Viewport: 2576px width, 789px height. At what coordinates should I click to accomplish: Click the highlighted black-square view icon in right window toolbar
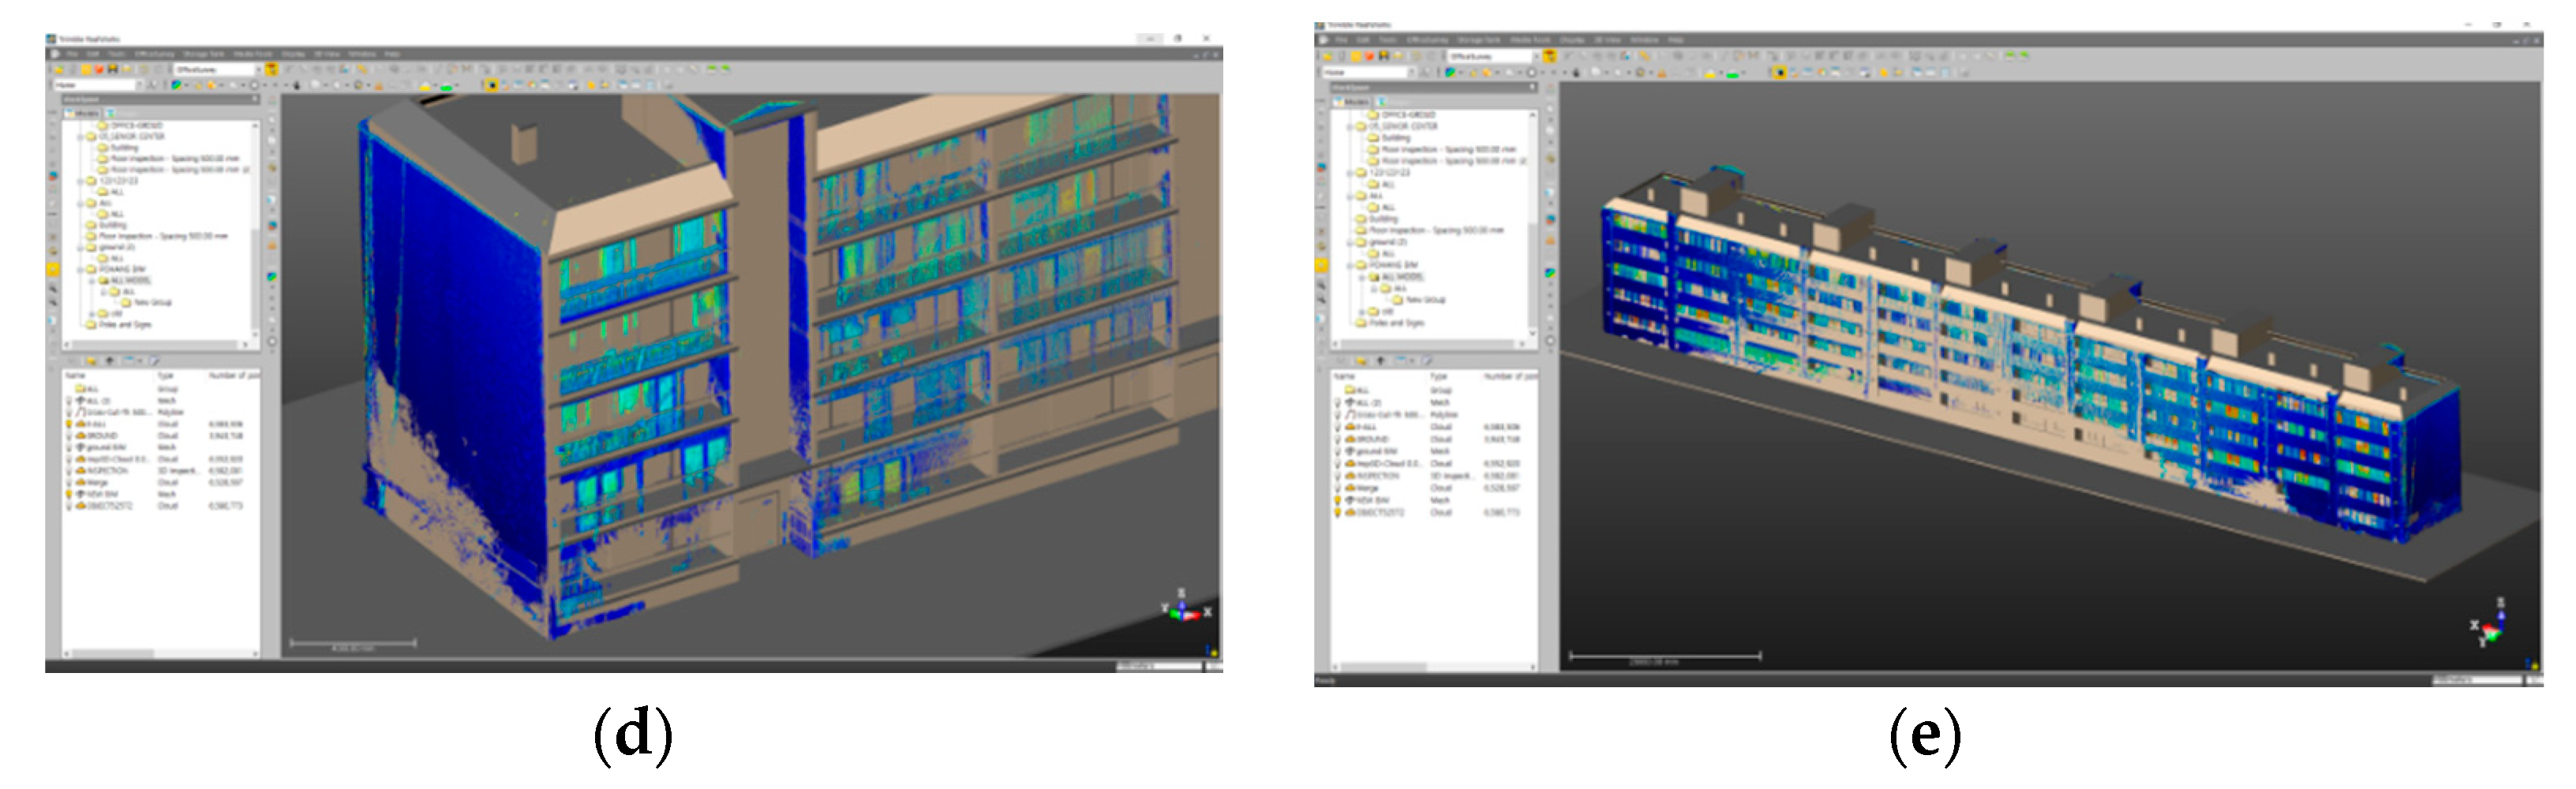[1780, 73]
